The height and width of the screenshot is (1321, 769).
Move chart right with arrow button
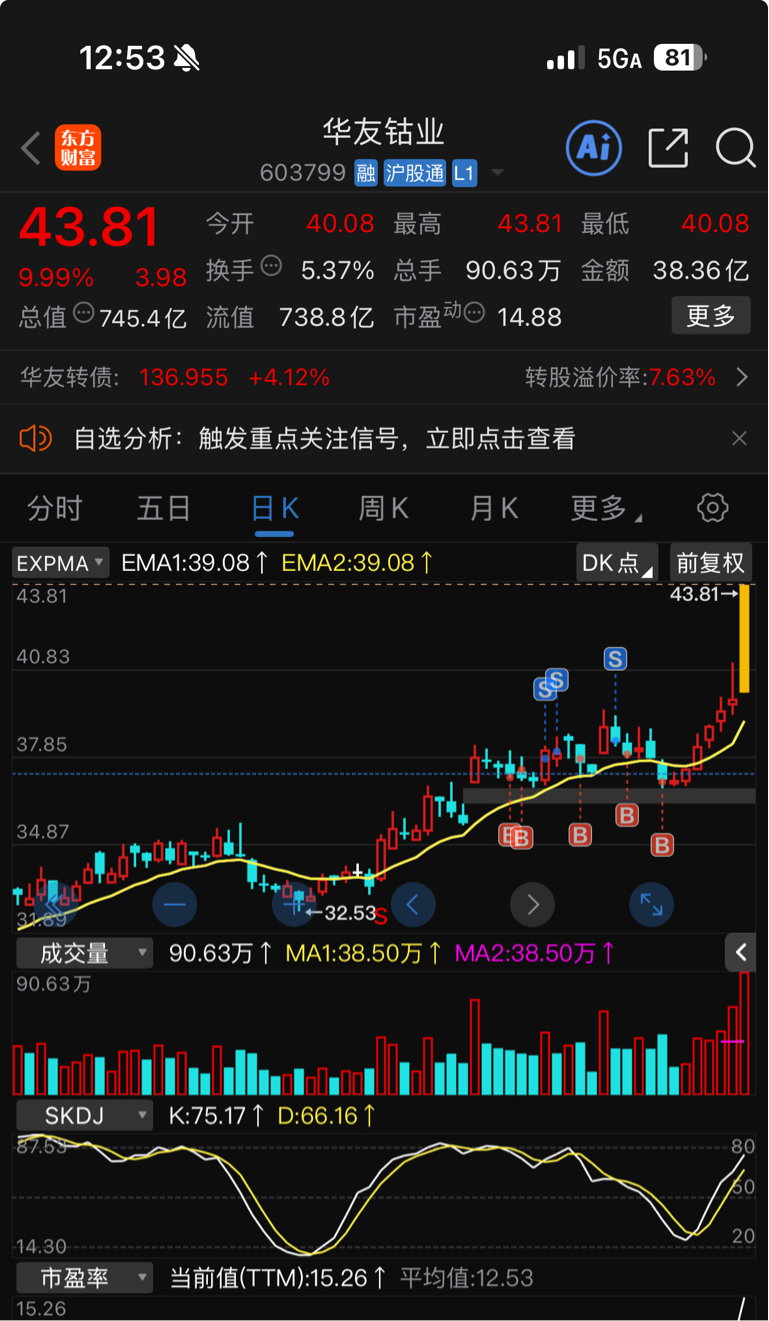point(532,905)
